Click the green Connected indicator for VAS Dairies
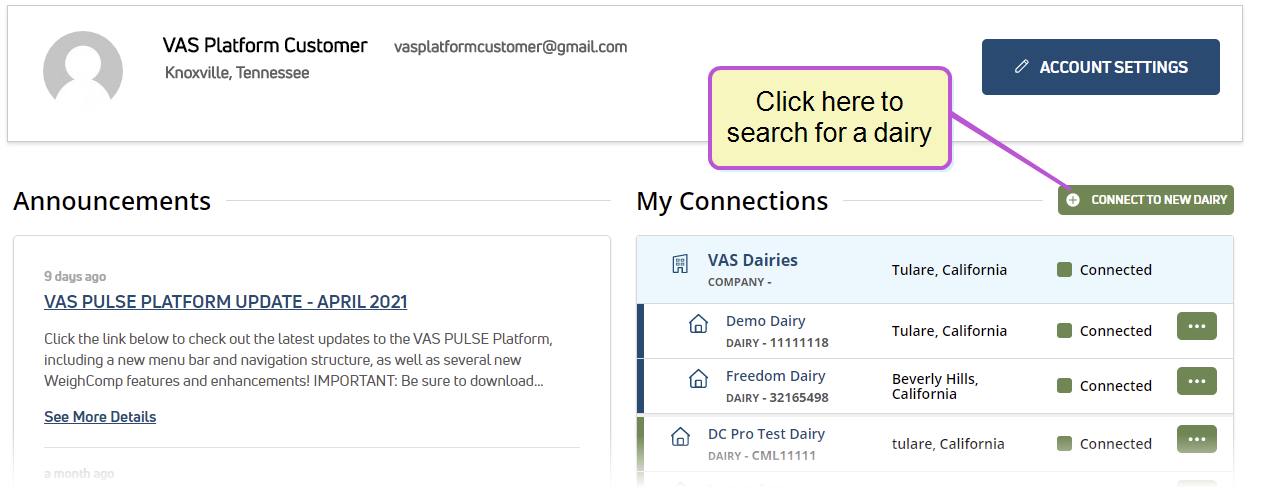This screenshot has width=1263, height=498. tap(1065, 270)
